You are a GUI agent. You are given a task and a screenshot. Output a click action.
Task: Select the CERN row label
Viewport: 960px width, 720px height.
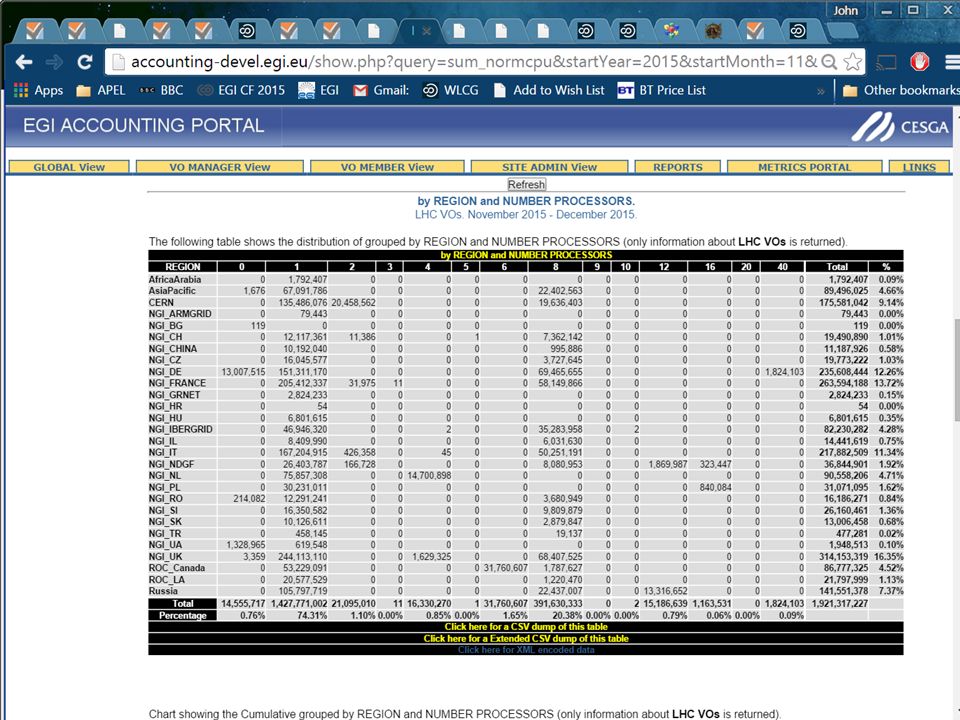161,302
